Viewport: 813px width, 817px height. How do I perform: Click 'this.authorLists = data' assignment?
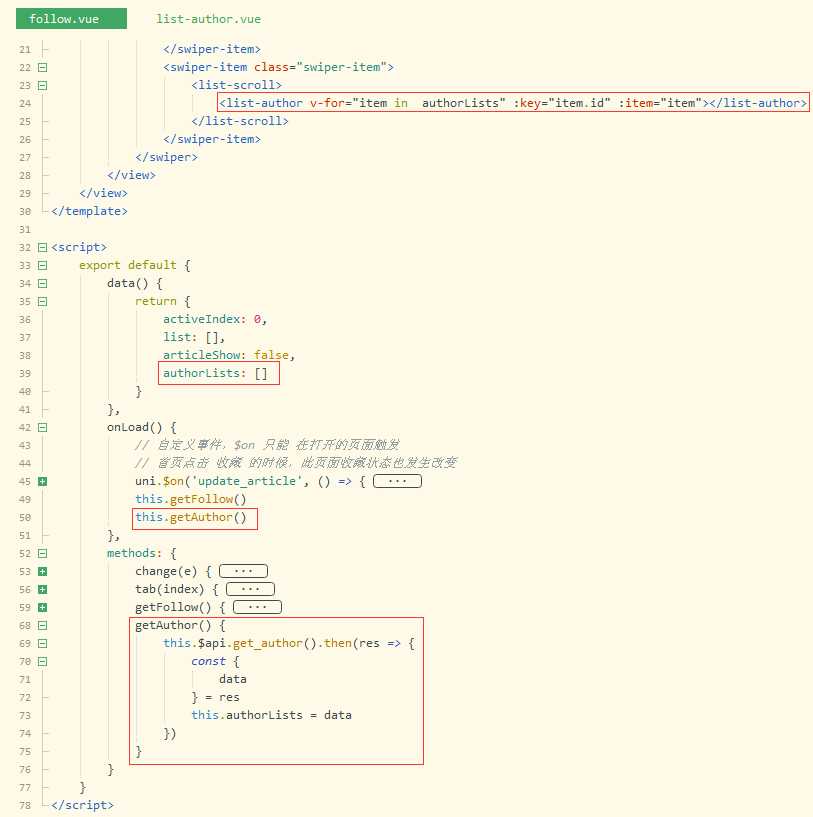pos(272,715)
